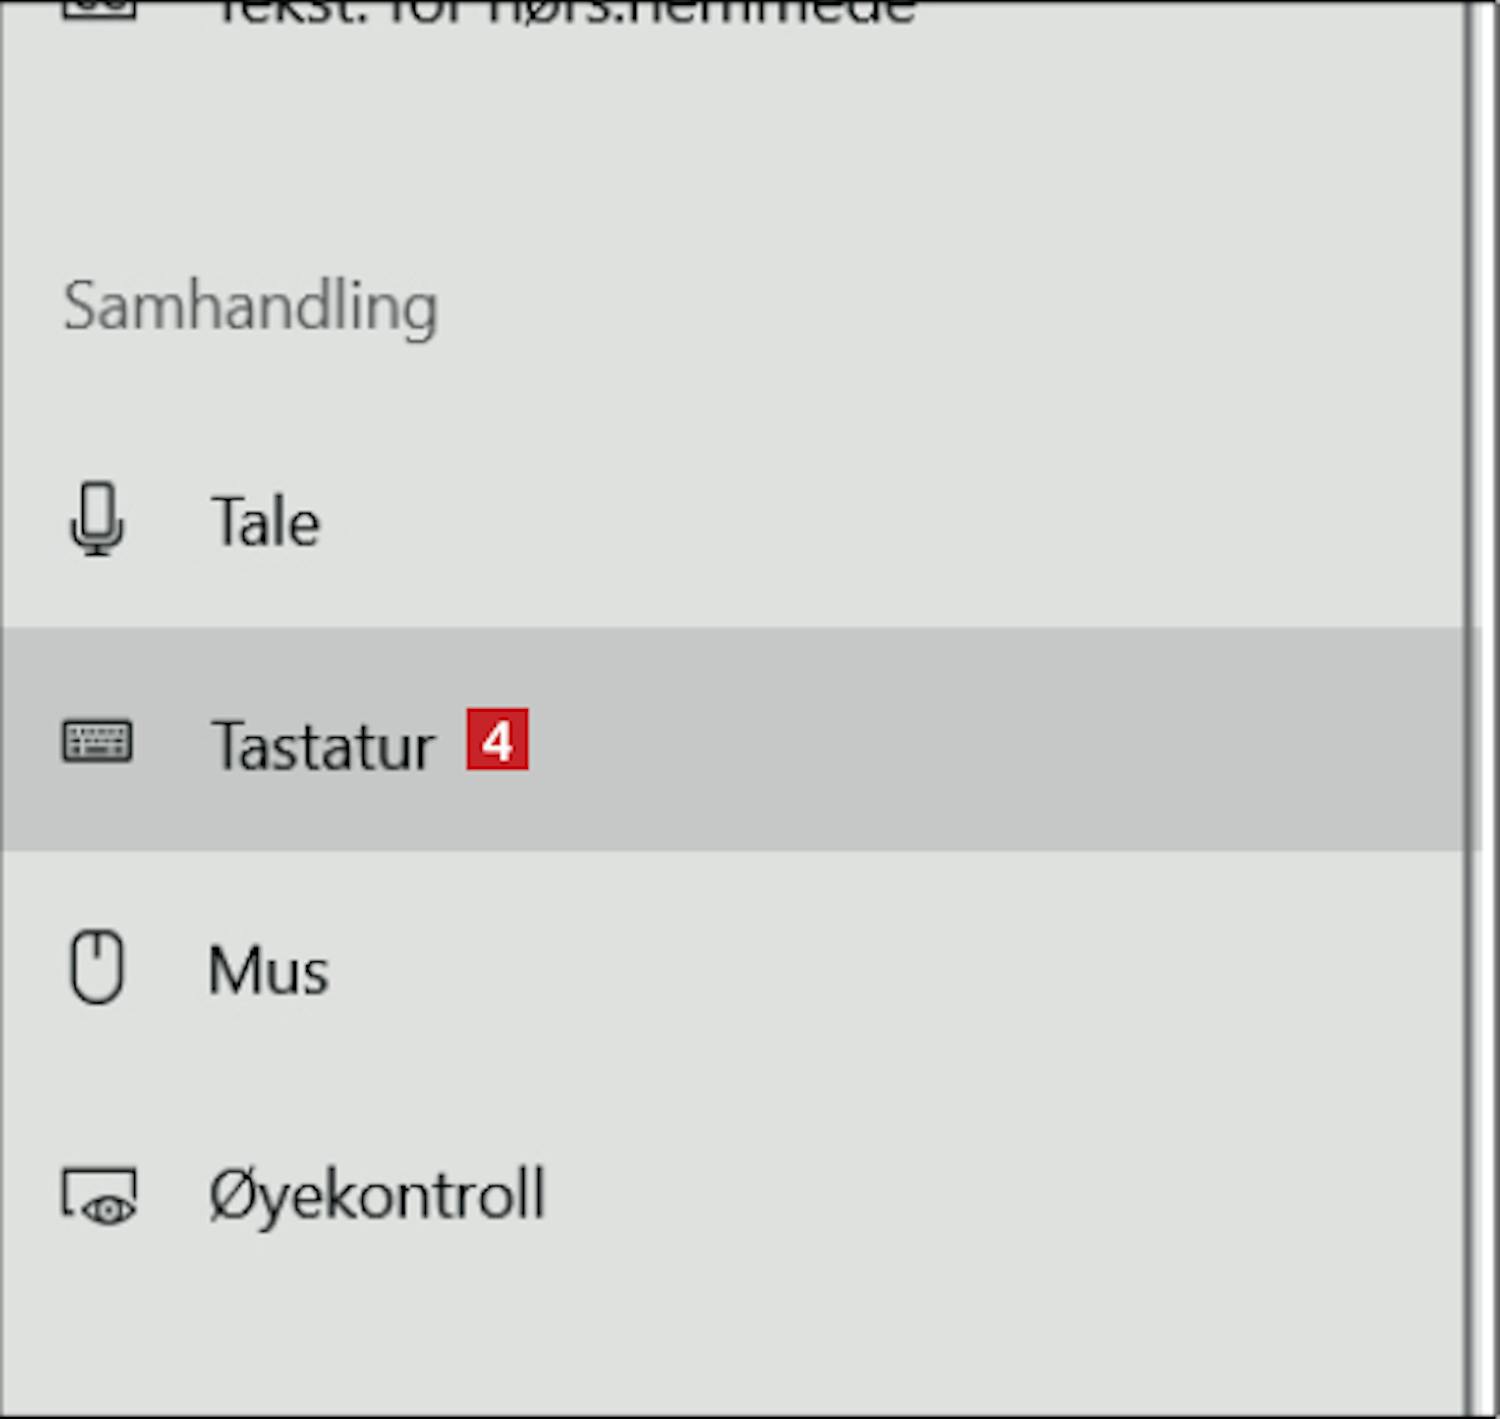Choose the Mus text label

[268, 970]
